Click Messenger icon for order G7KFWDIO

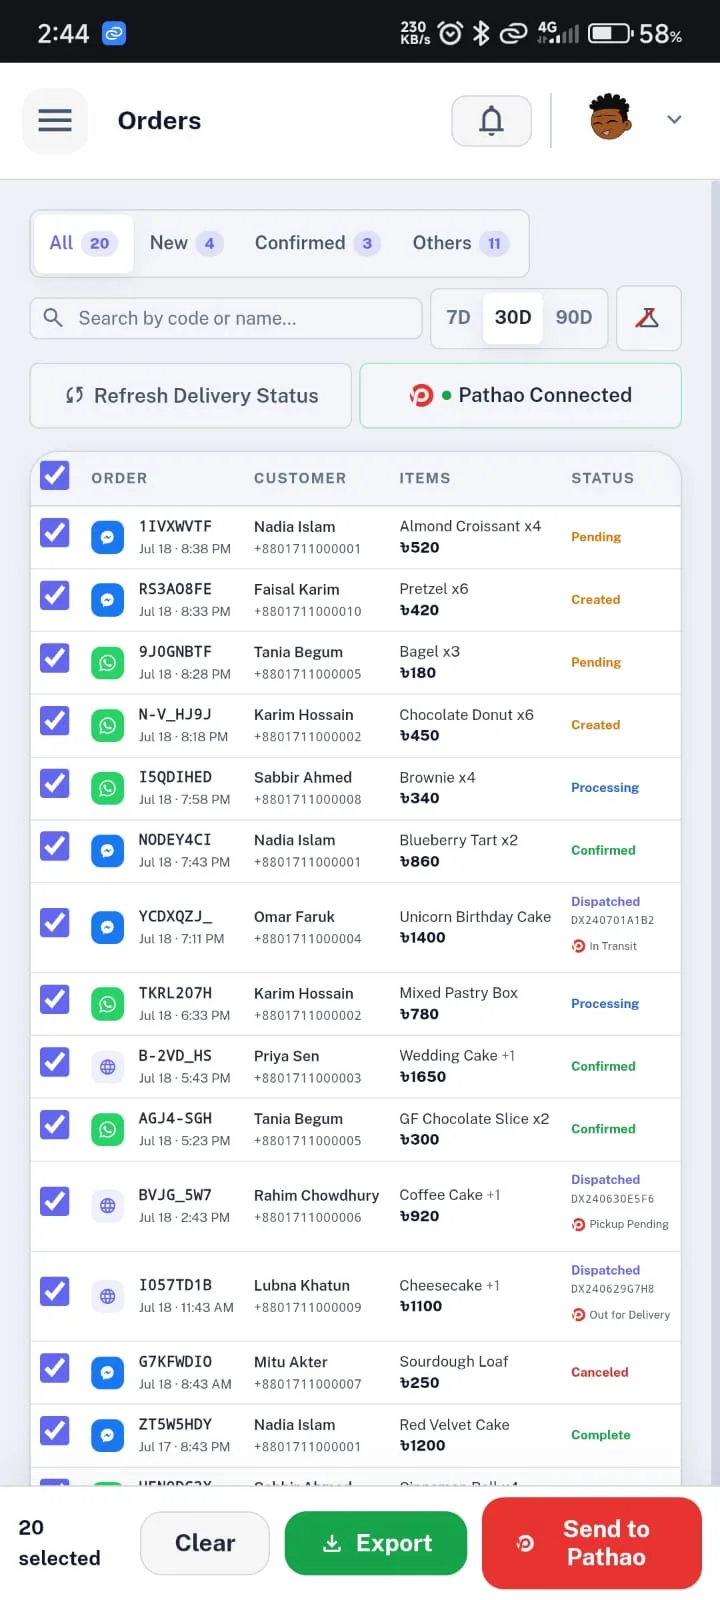pyautogui.click(x=107, y=1373)
